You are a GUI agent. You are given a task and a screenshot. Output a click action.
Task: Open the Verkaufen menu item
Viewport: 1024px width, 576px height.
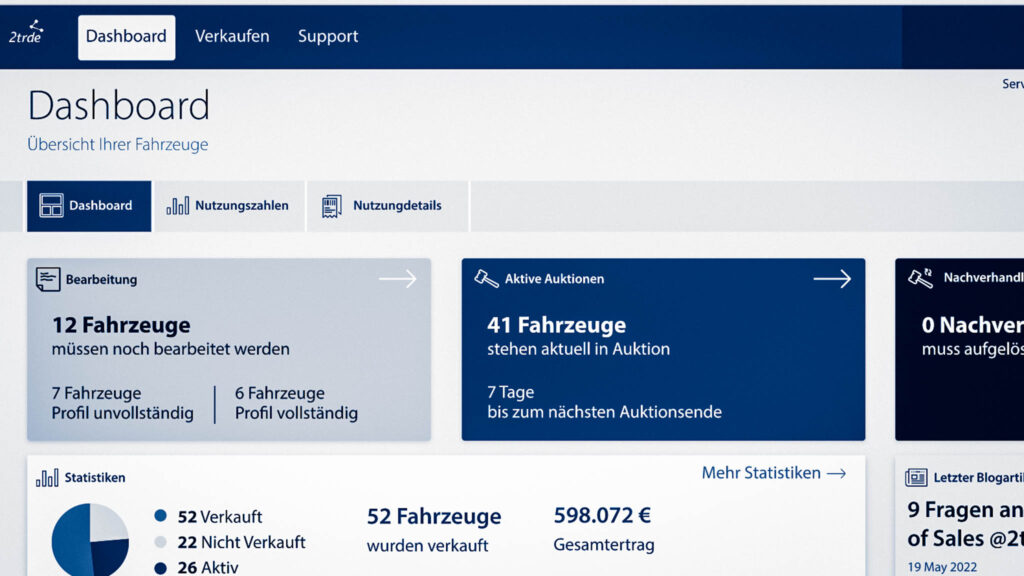point(232,37)
